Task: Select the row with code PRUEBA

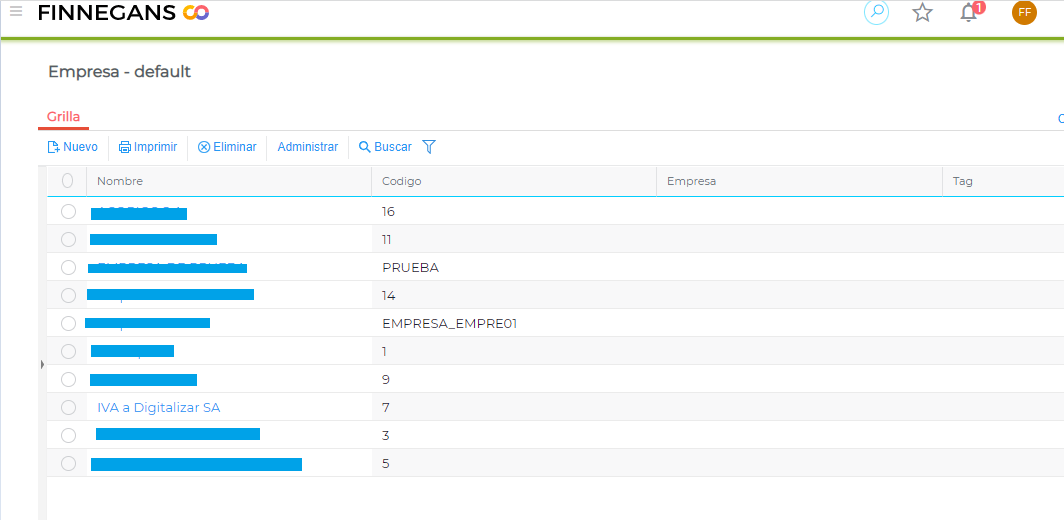Action: pyautogui.click(x=69, y=267)
